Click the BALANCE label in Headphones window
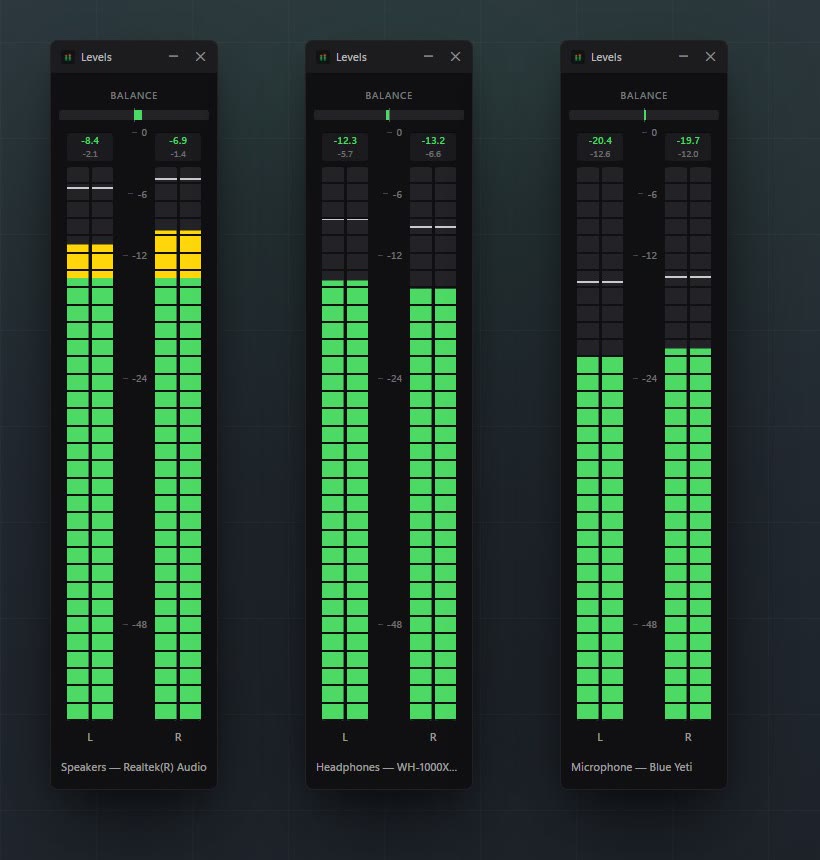Viewport: 820px width, 860px height. (x=389, y=95)
